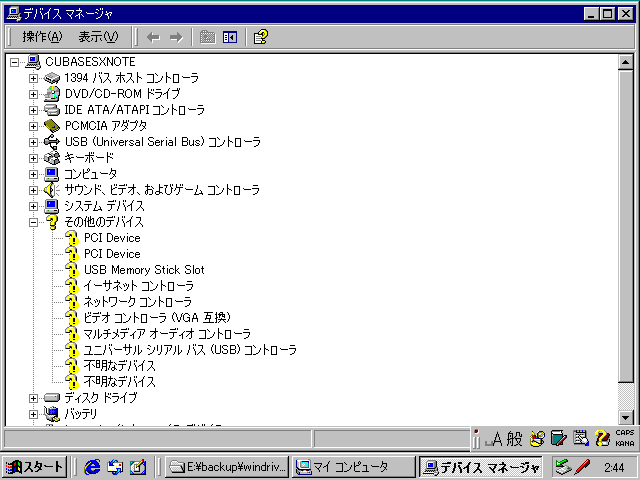The height and width of the screenshot is (480, 640).
Task: Select ビデオ コントローラ (VGA 互換)
Action: coord(157,318)
